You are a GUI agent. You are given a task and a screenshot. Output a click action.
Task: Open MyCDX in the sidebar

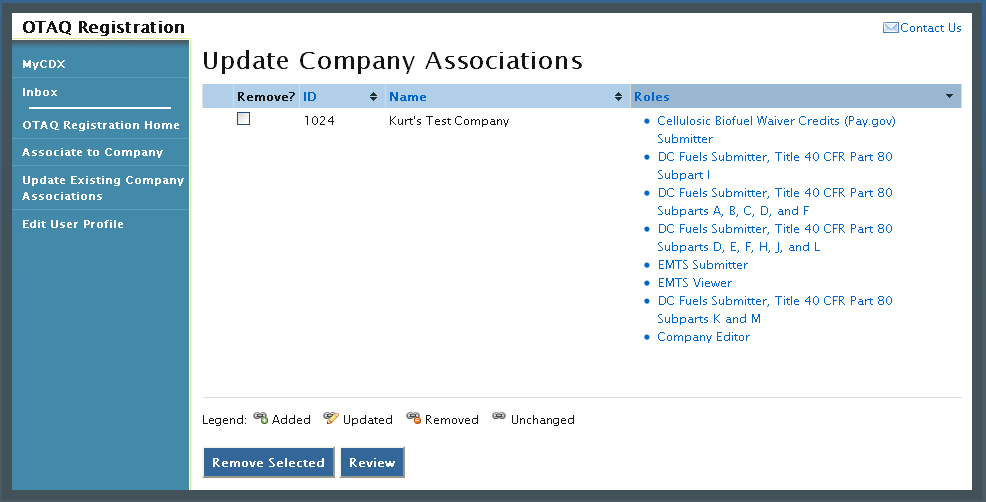tap(44, 64)
